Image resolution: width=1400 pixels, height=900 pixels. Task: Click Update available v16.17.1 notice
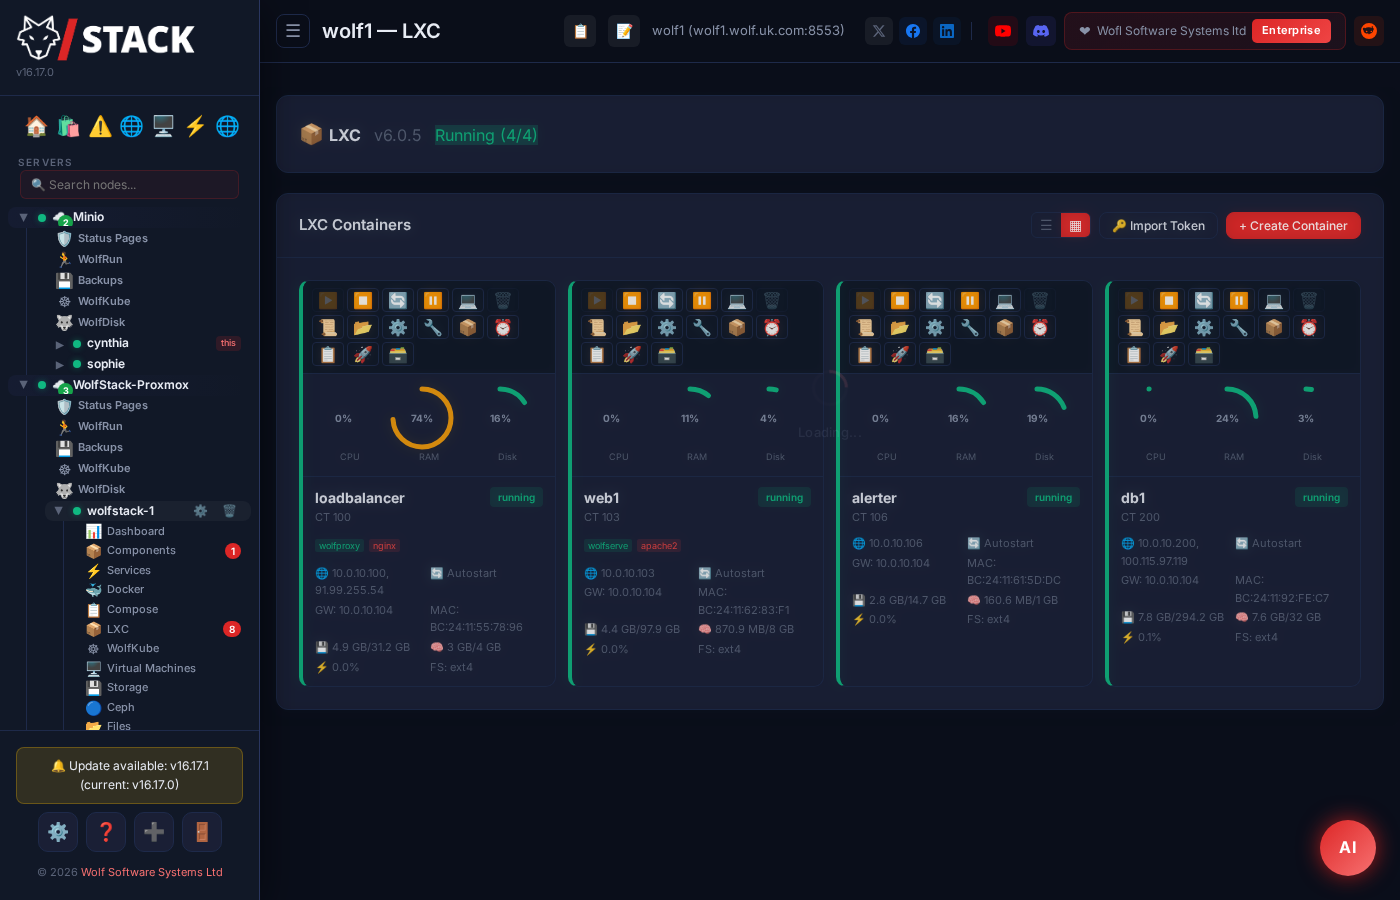(x=129, y=775)
